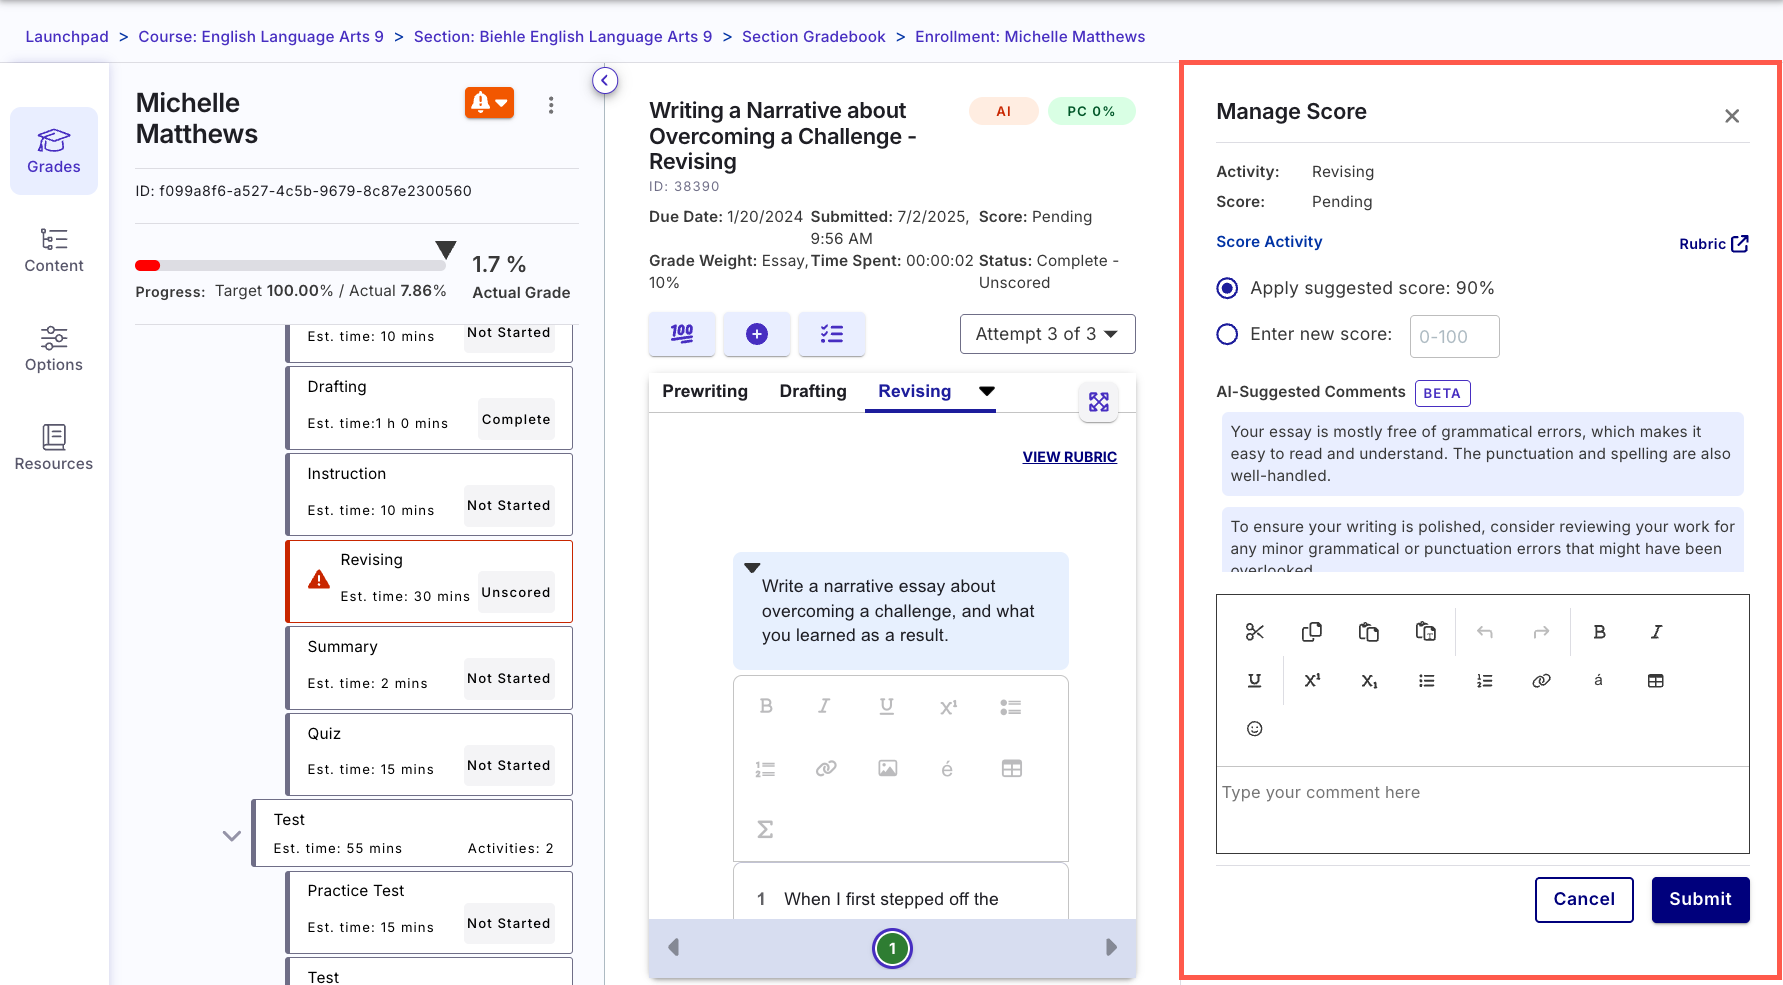Click the fullscreen expand icon near Revising tab
This screenshot has height=985, width=1783.
tap(1099, 402)
